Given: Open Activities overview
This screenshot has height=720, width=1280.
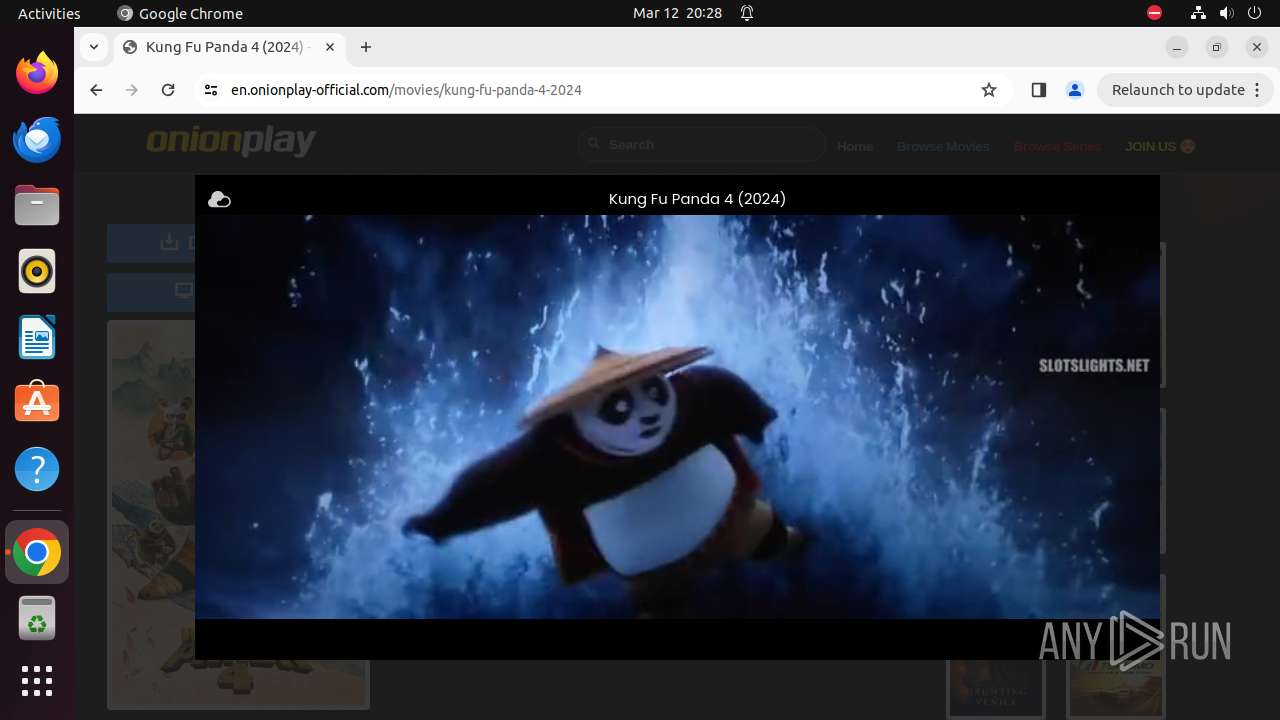Looking at the screenshot, I should pos(49,14).
